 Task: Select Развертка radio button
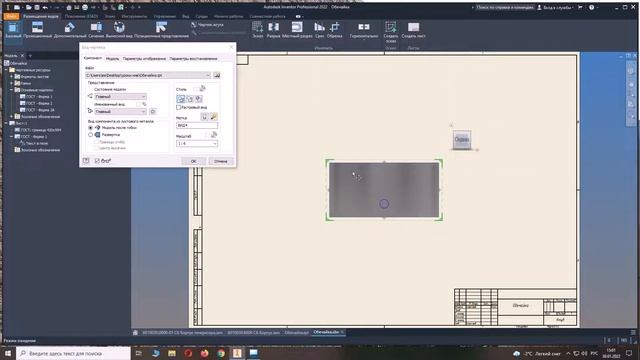(91, 135)
